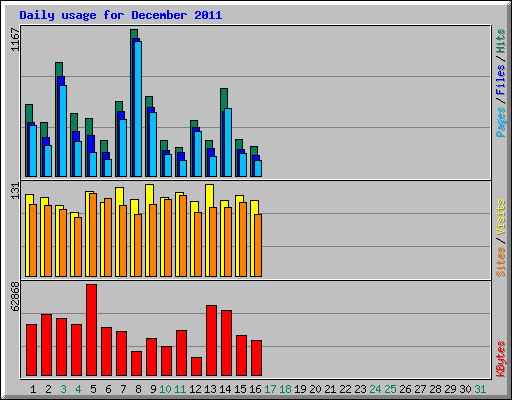Click the Visits legend label
This screenshot has height=400, width=512.
click(500, 217)
